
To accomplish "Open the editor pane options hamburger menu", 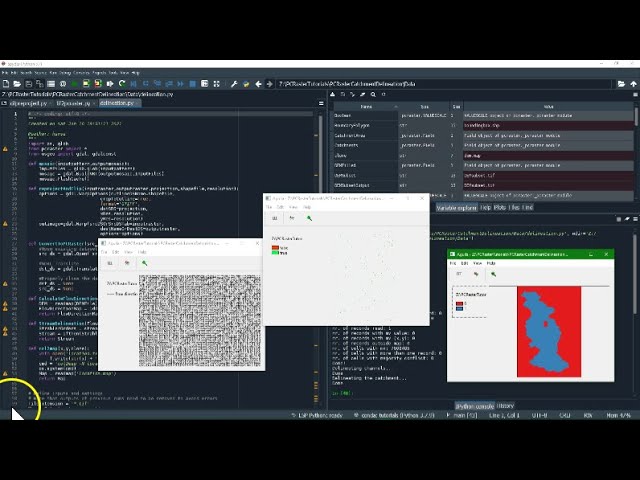I will point(321,103).
